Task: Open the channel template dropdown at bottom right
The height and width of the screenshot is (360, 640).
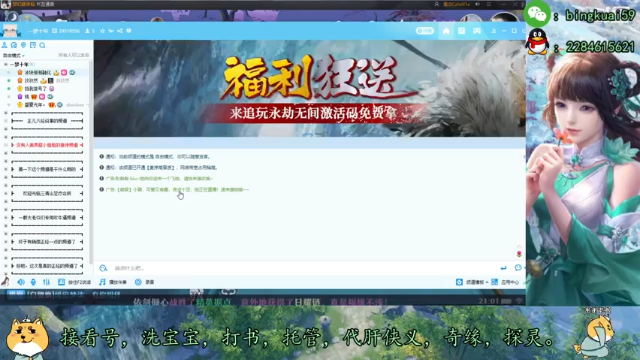Action: coord(472,282)
